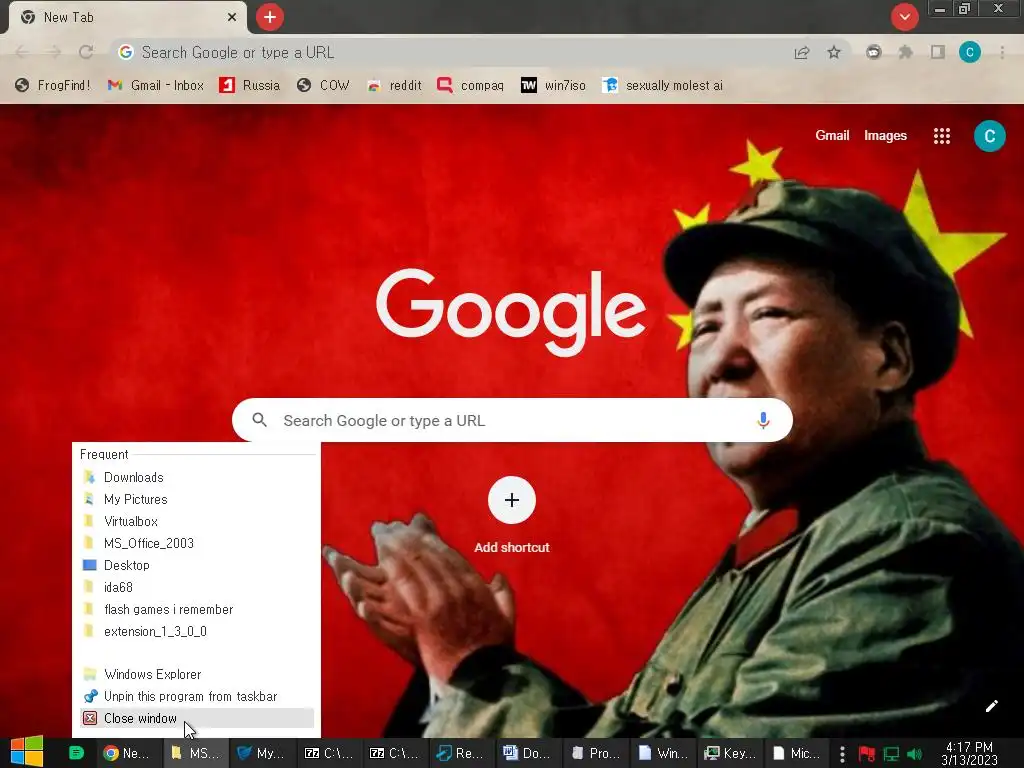Open My Pictures from the jump list
Viewport: 1024px width, 768px height.
197,500
